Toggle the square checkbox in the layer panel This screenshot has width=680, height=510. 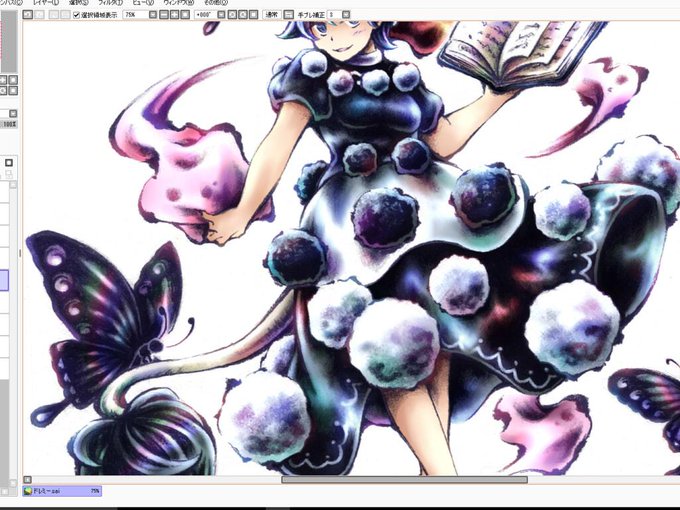click(9, 163)
